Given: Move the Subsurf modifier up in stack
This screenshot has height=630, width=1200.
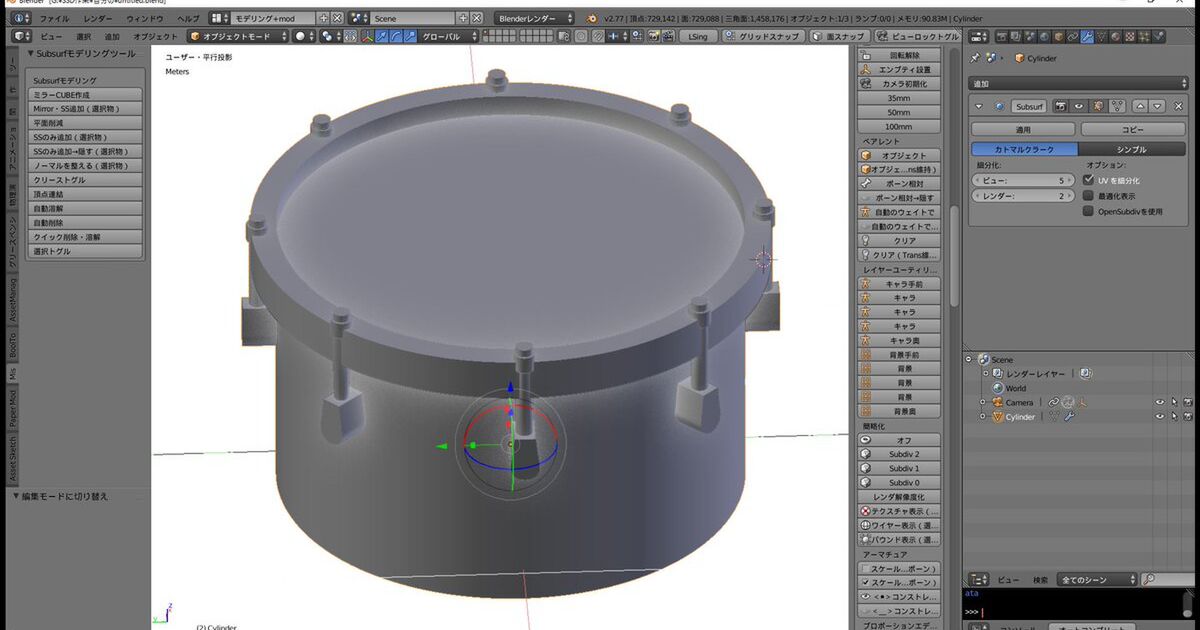Looking at the screenshot, I should 1139,106.
